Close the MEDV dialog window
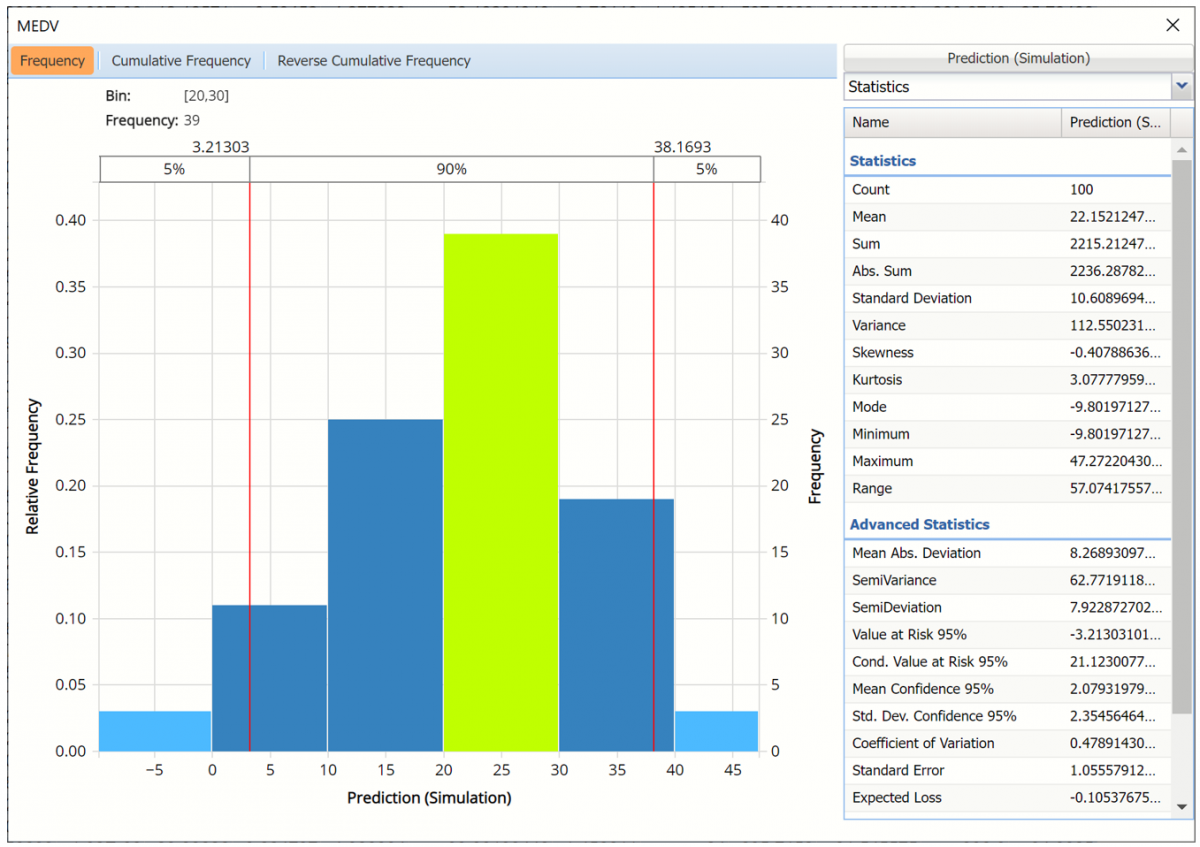 tap(1173, 25)
